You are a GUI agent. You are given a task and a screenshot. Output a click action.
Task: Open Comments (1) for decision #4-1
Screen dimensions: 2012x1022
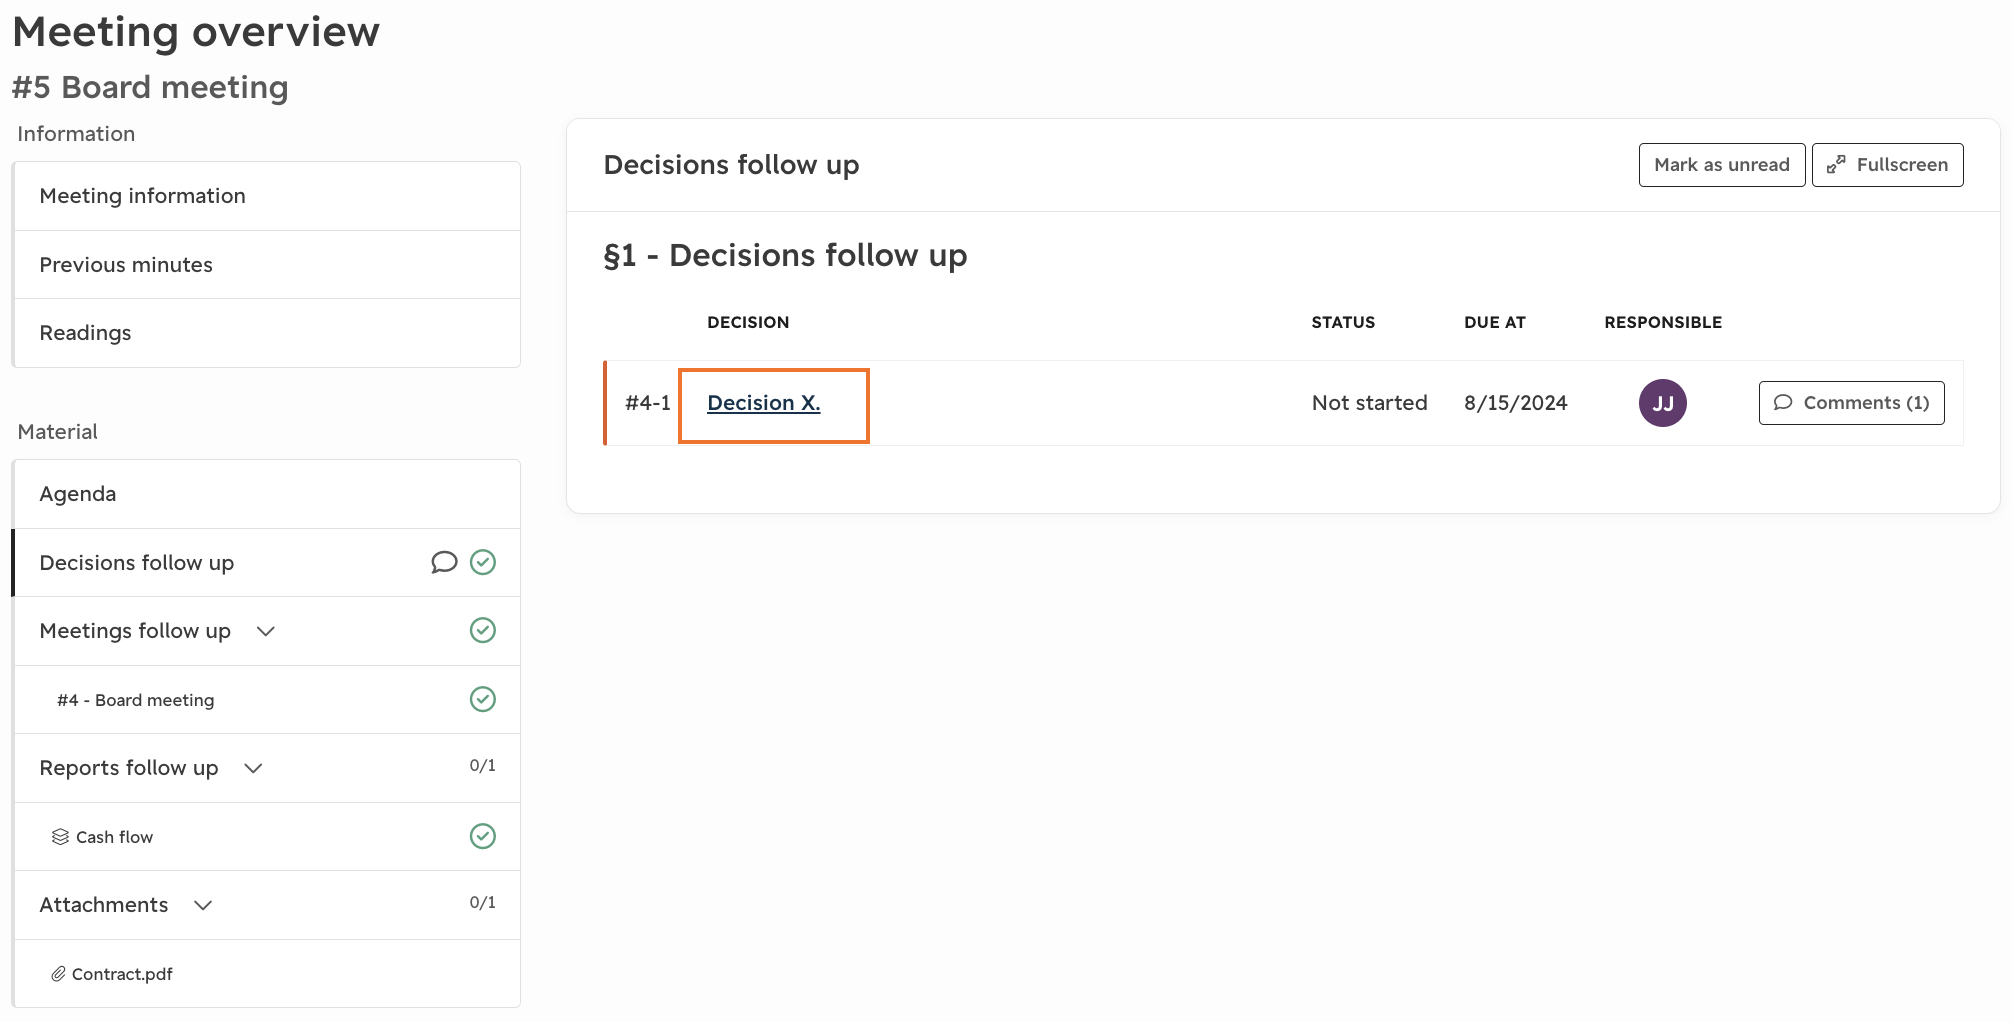(x=1851, y=403)
